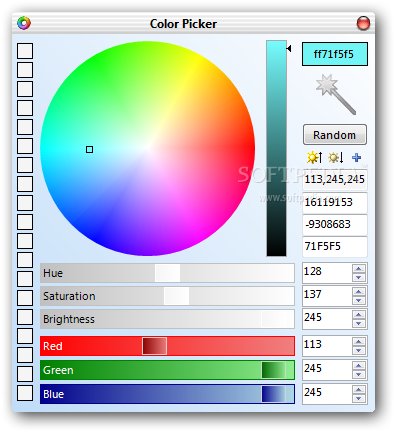
Task: Select the empty color slot beside the Hue slider
Action: pos(25,279)
